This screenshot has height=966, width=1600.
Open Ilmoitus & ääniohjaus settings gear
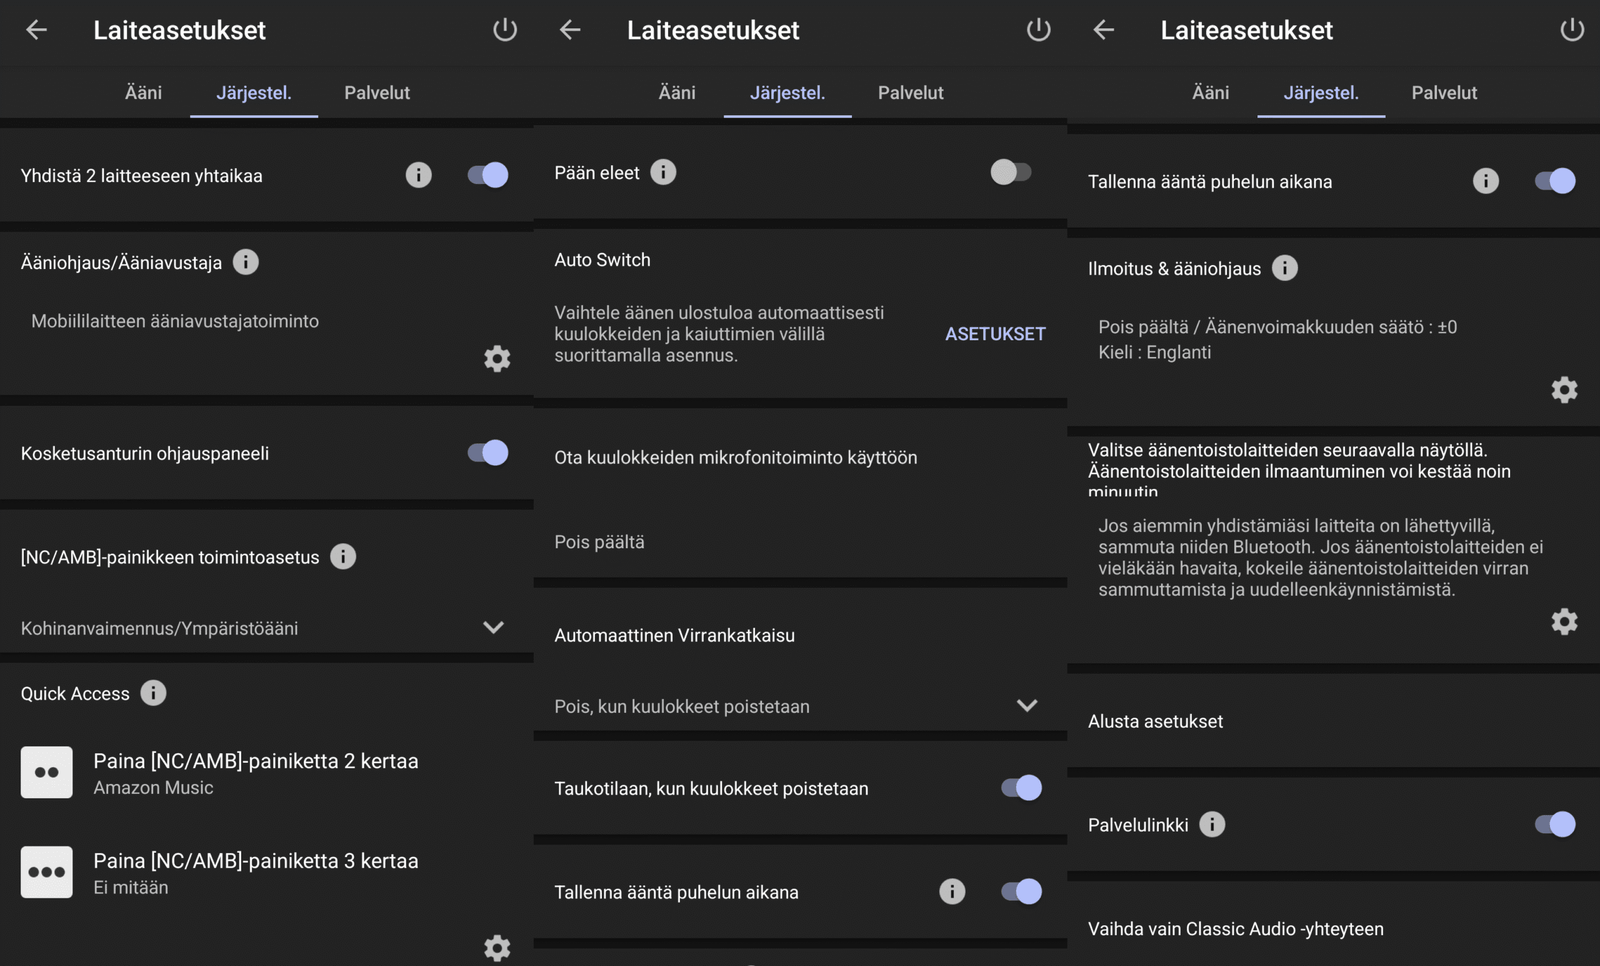1564,390
